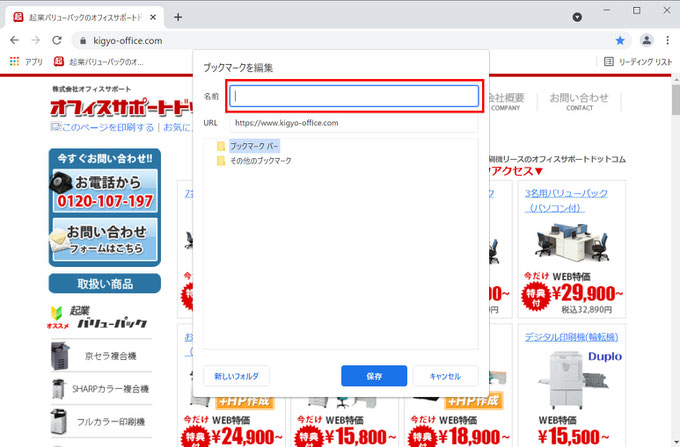The width and height of the screenshot is (680, 447).
Task: Select その他のブックマーク folder
Action: 254,161
